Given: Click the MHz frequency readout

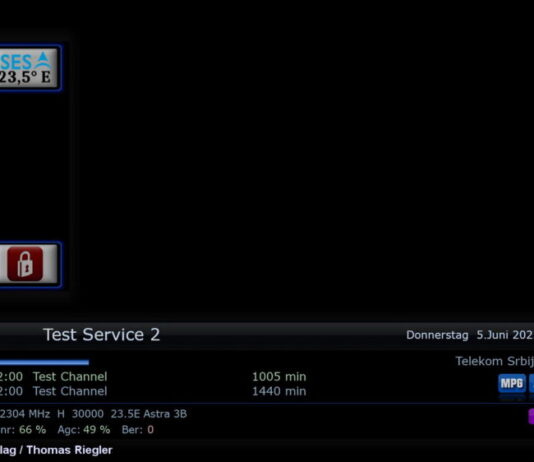Looking at the screenshot, I should [x=25, y=414].
